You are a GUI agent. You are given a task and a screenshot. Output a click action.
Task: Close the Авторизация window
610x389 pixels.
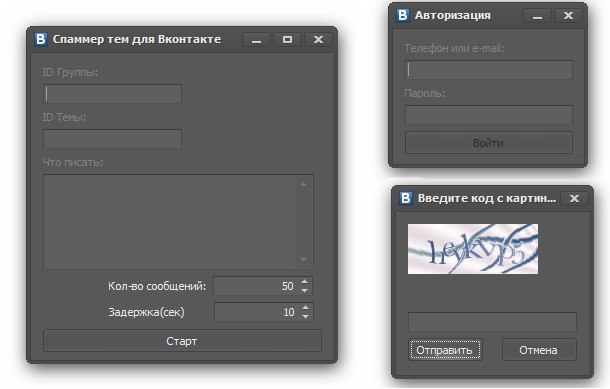(568, 16)
